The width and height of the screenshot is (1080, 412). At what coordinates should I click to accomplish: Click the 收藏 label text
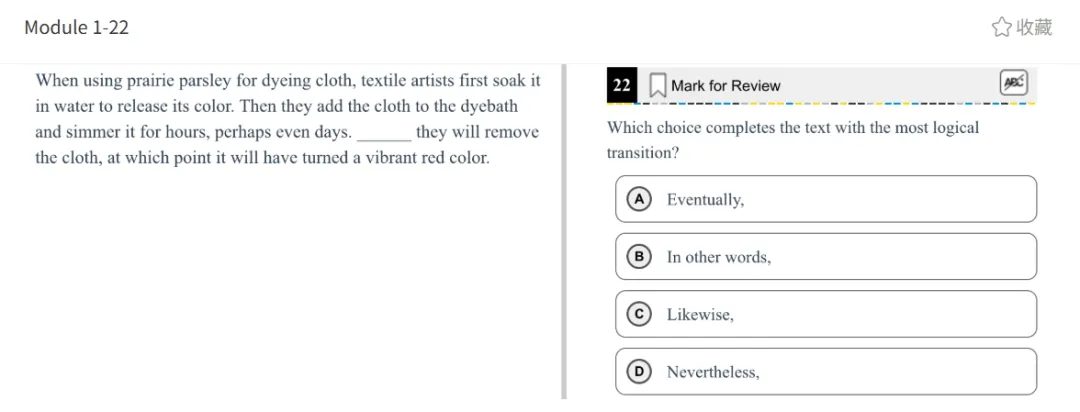[x=1034, y=27]
